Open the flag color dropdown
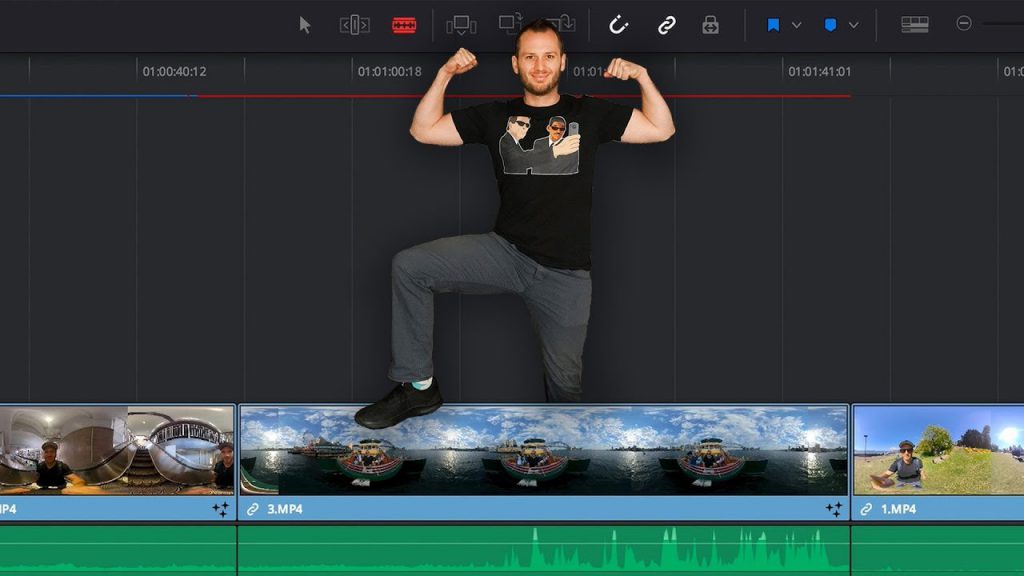 pyautogui.click(x=795, y=24)
